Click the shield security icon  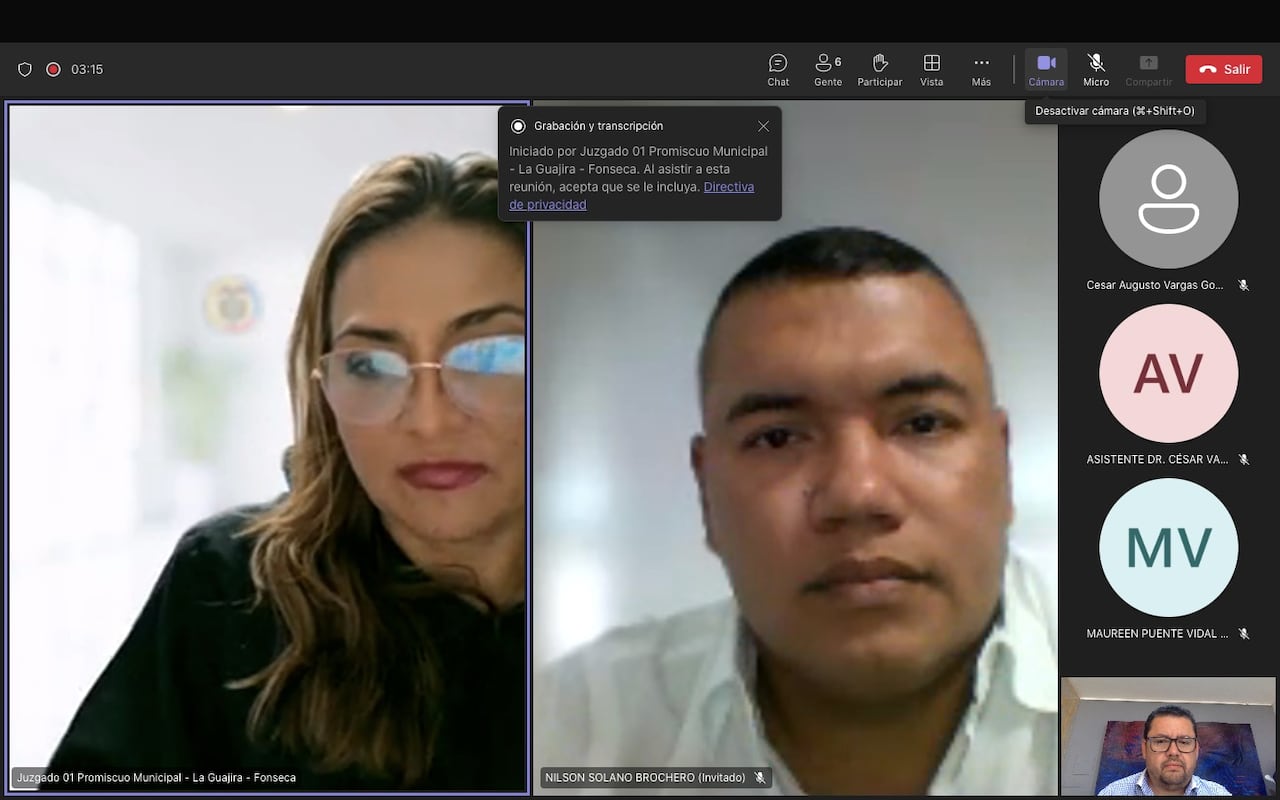point(25,69)
